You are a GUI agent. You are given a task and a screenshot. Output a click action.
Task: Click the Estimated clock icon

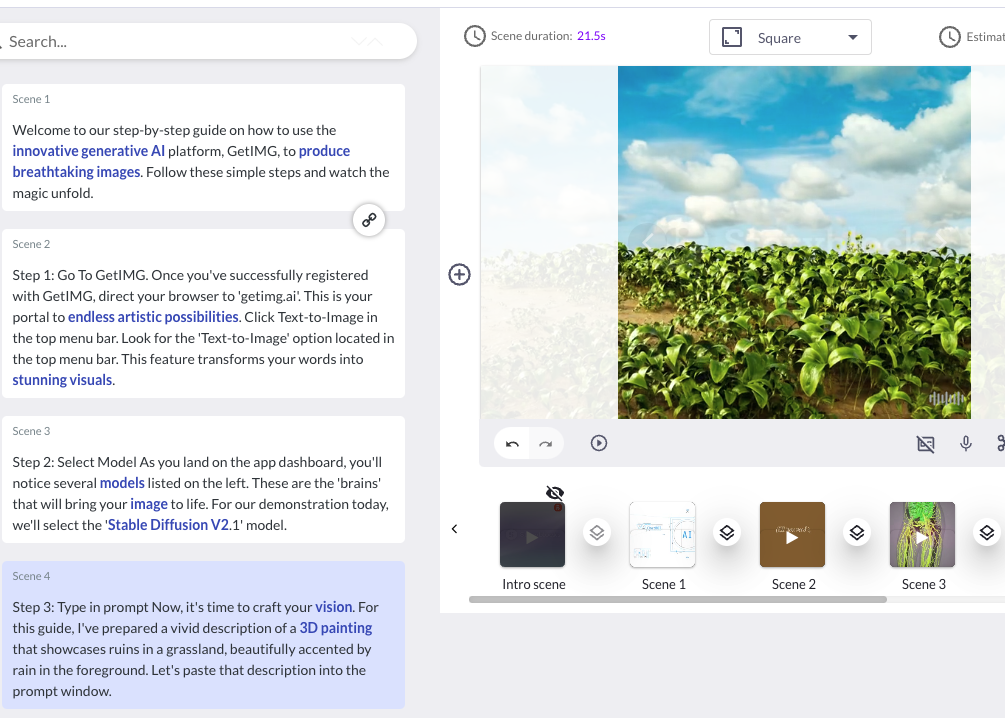[x=949, y=37]
